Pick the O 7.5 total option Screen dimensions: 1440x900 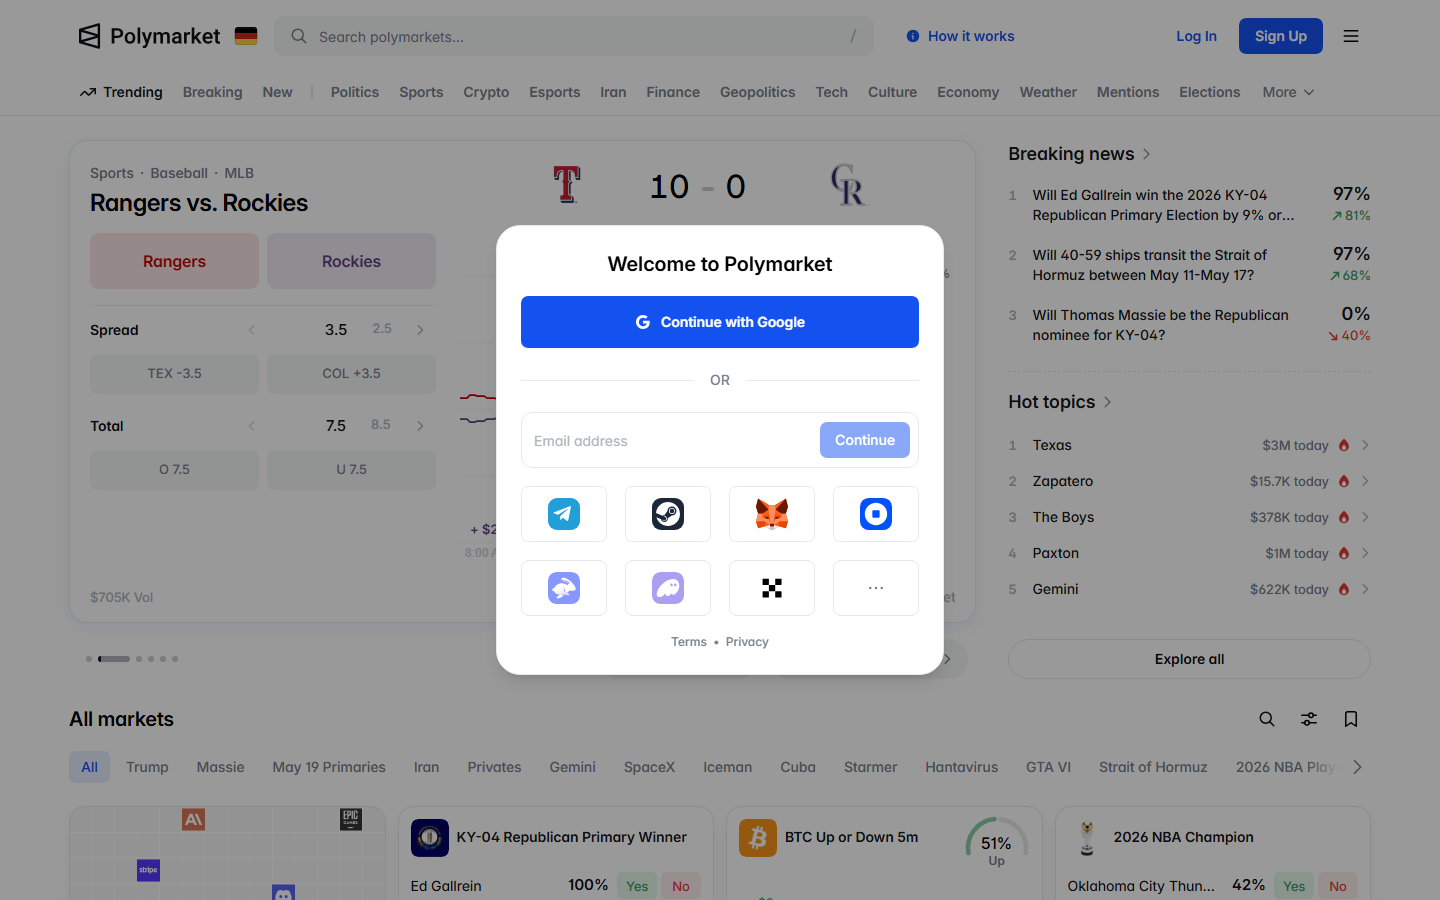click(x=174, y=469)
